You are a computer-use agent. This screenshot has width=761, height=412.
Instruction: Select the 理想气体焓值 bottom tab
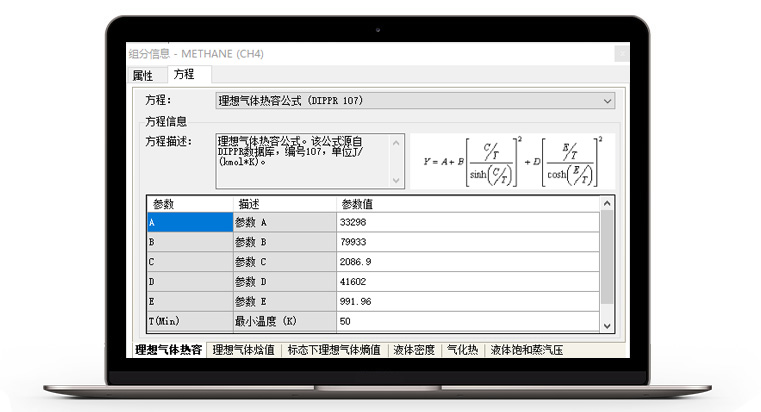tap(243, 350)
